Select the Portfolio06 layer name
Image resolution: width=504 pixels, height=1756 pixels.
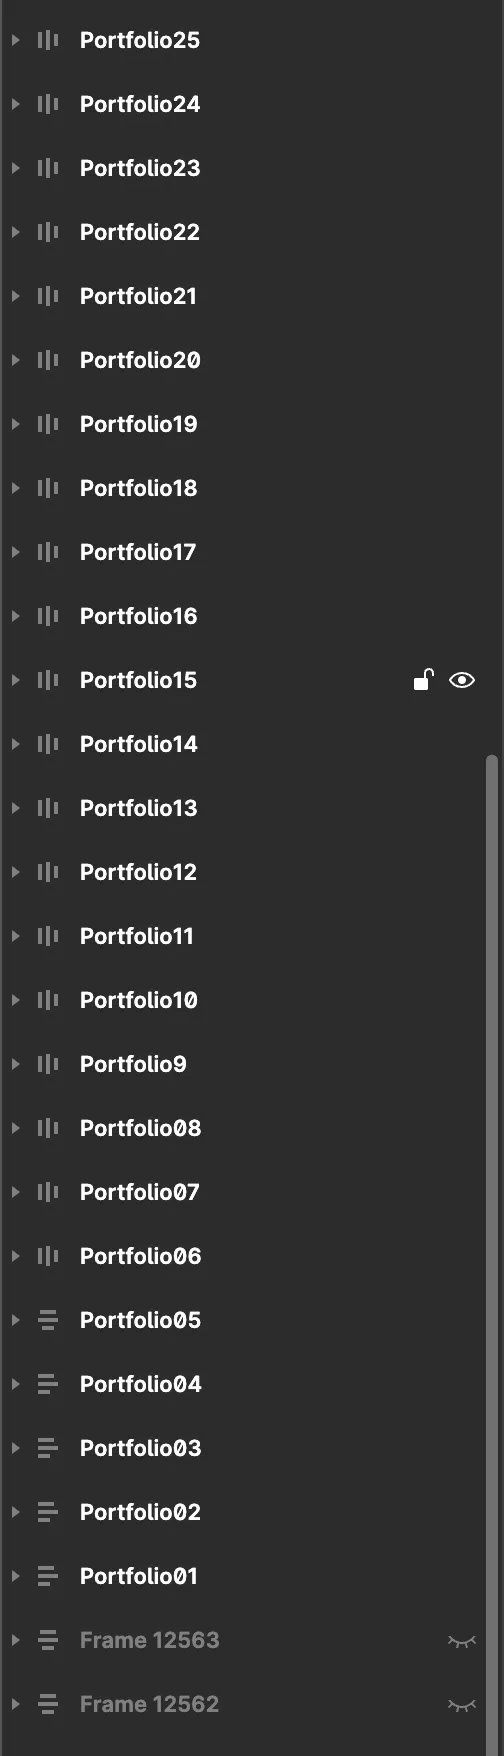[x=140, y=1256]
